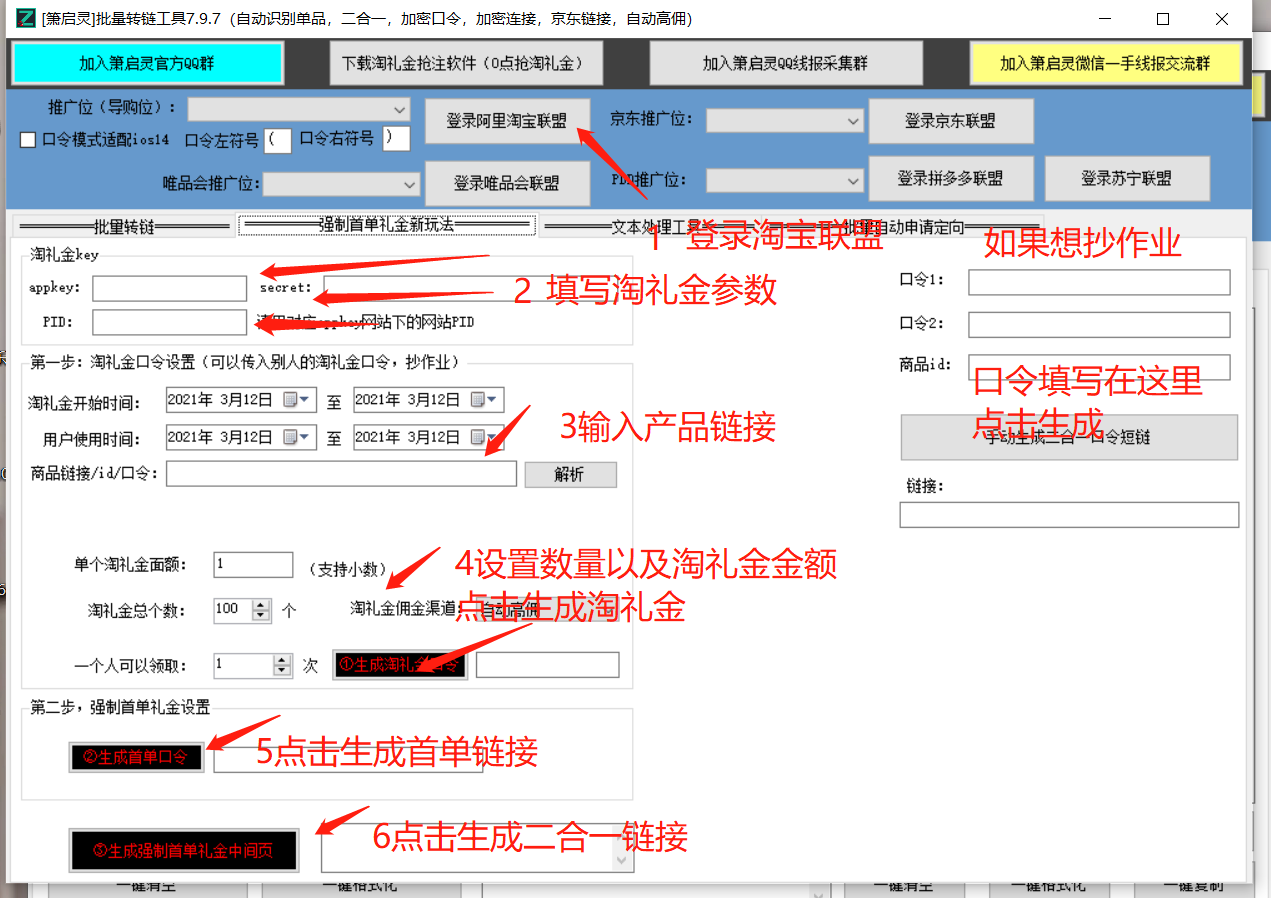Click the 第二步，强制首单礼金设置 label

click(120, 707)
